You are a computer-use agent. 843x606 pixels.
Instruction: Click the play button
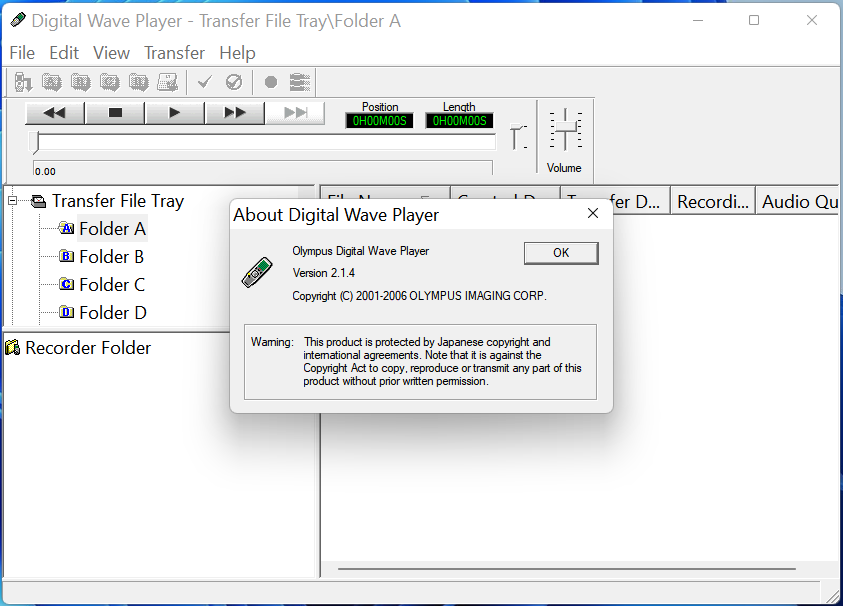175,113
